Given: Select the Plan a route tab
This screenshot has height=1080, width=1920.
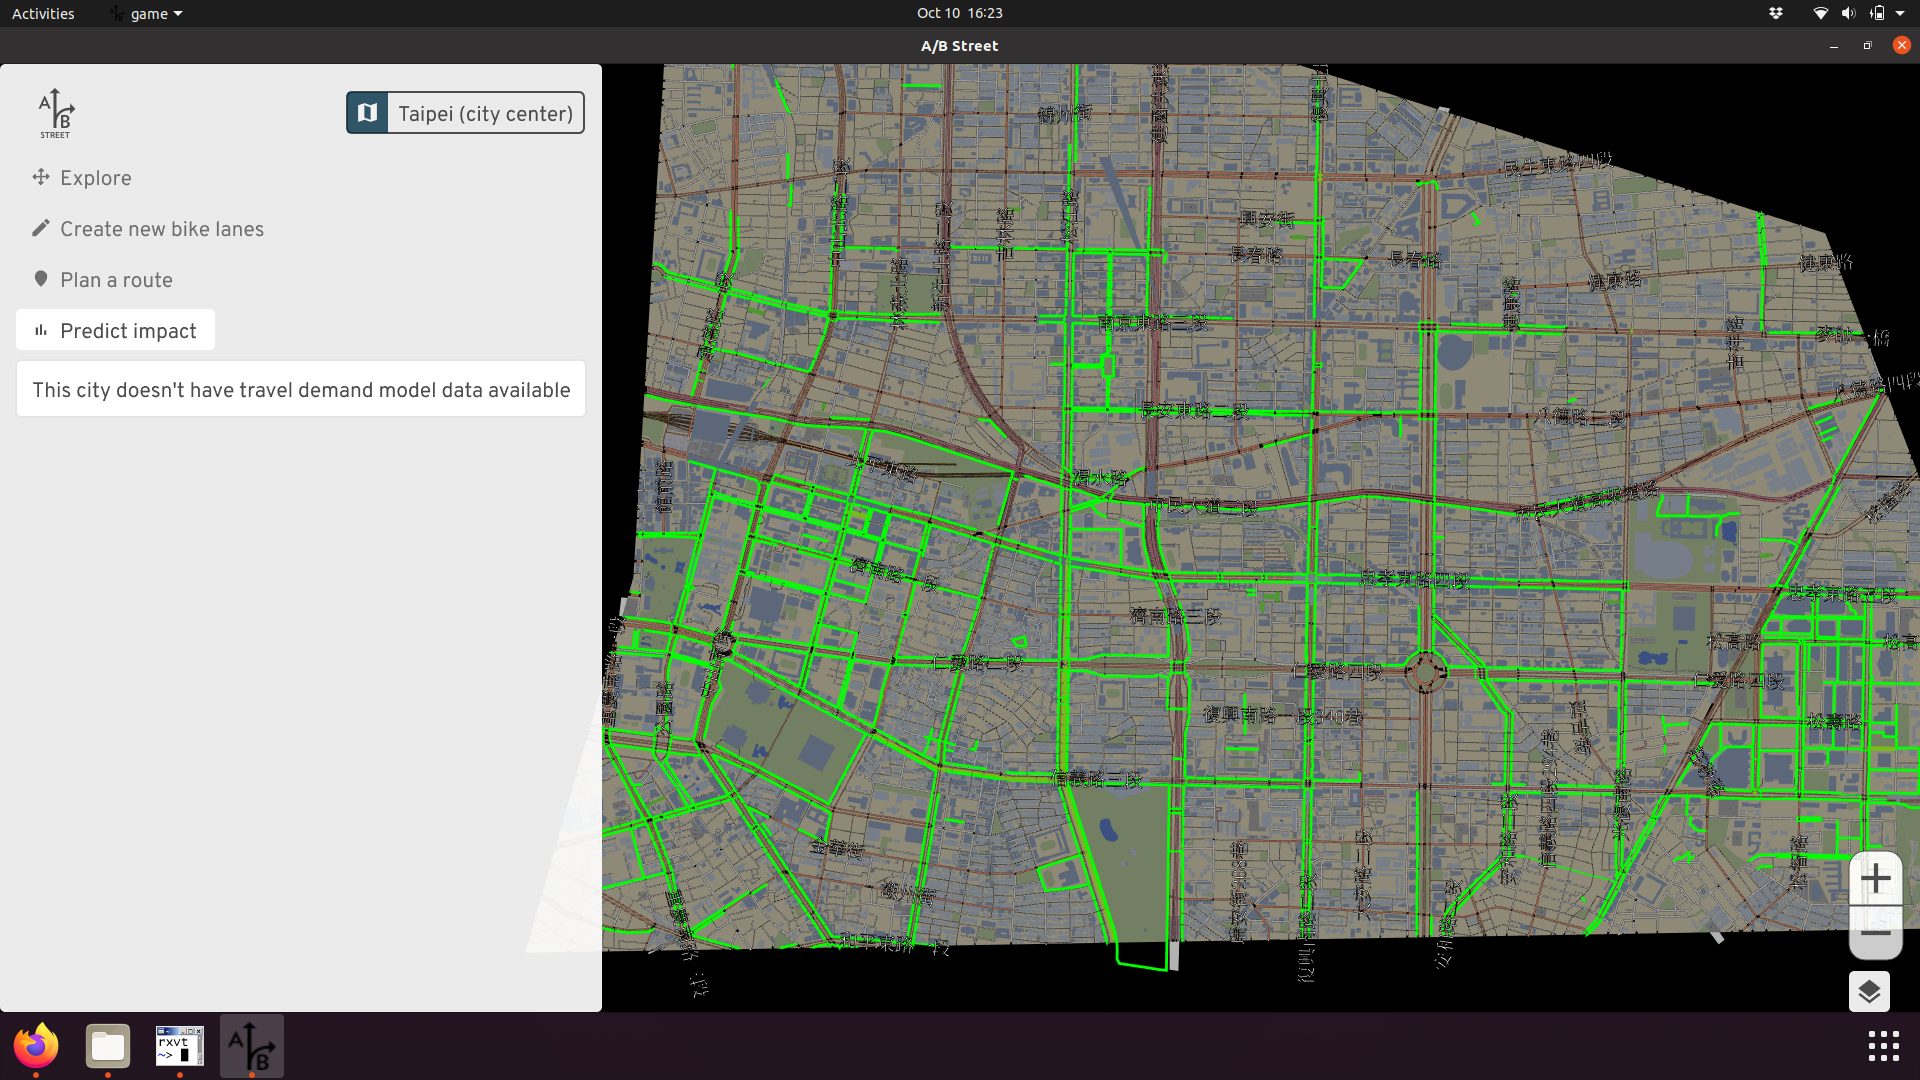Looking at the screenshot, I should 102,280.
